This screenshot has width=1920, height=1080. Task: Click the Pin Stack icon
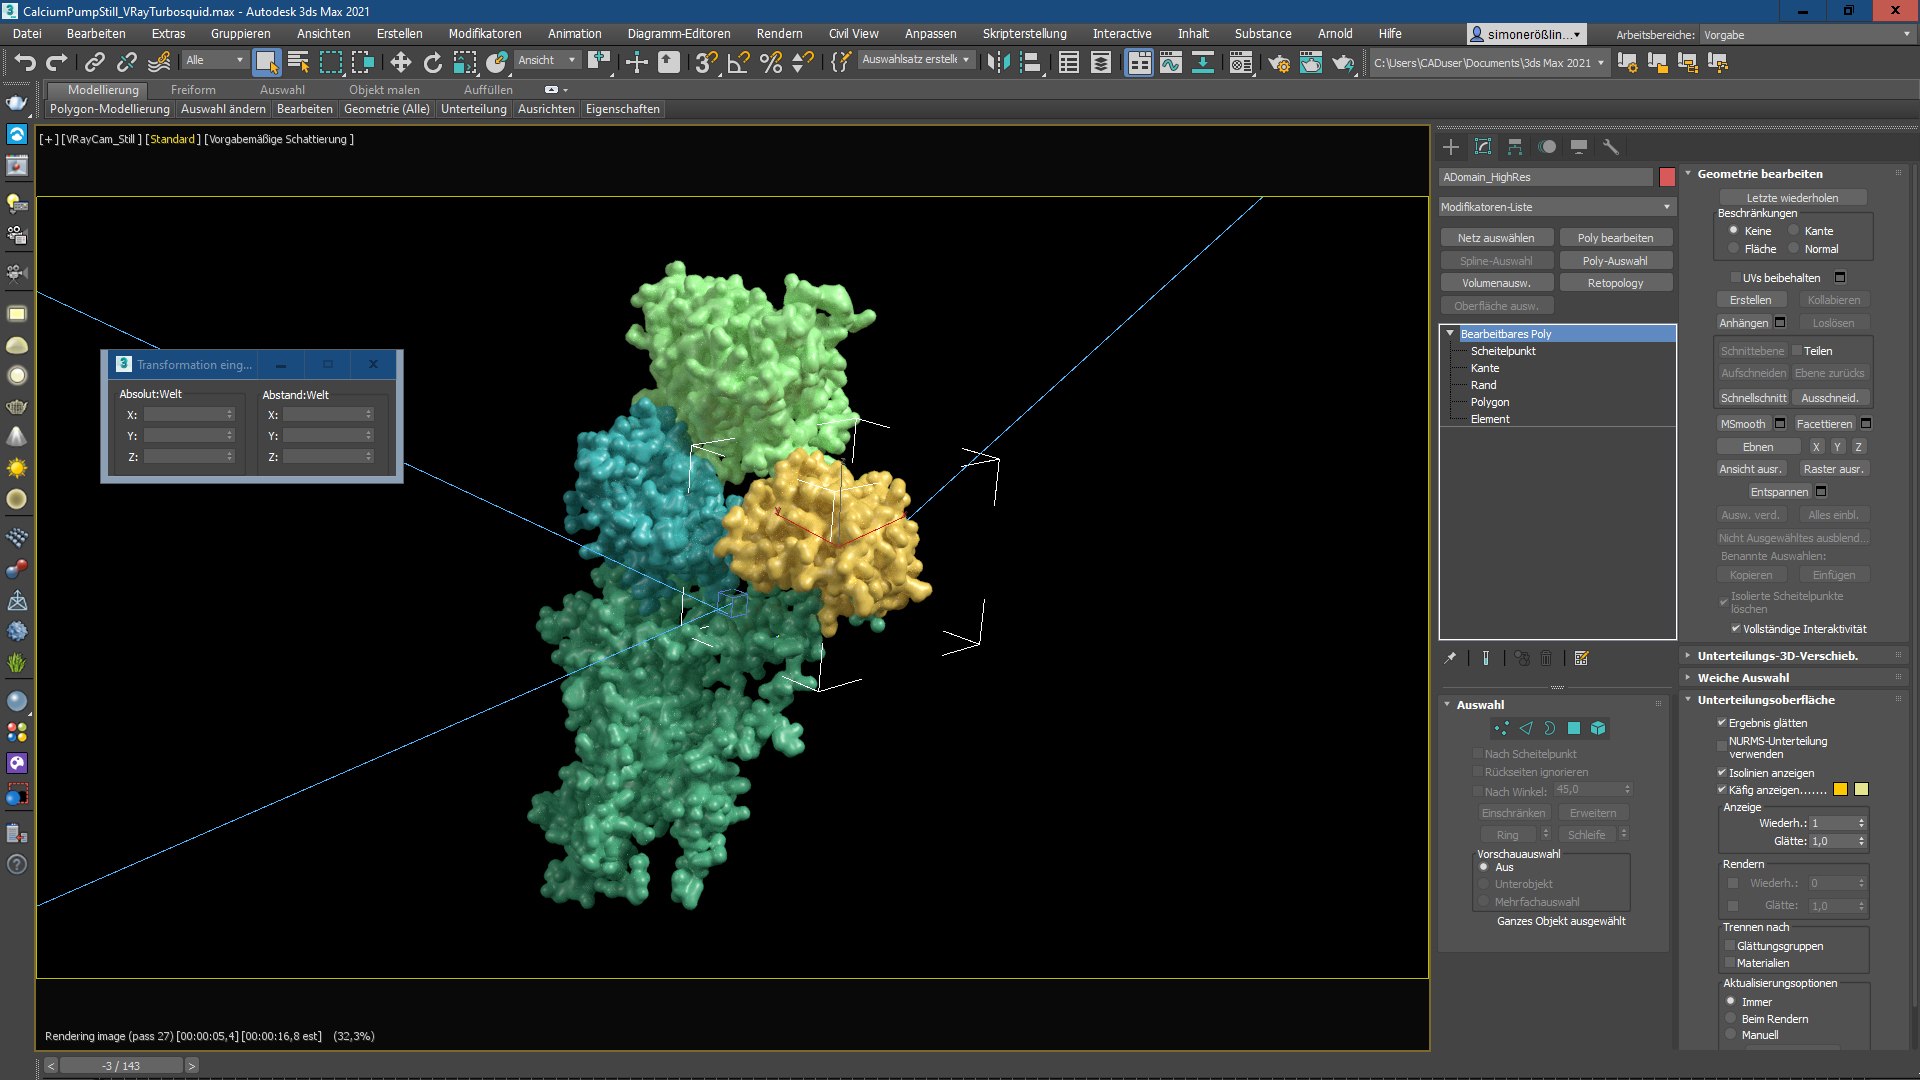tap(1450, 658)
